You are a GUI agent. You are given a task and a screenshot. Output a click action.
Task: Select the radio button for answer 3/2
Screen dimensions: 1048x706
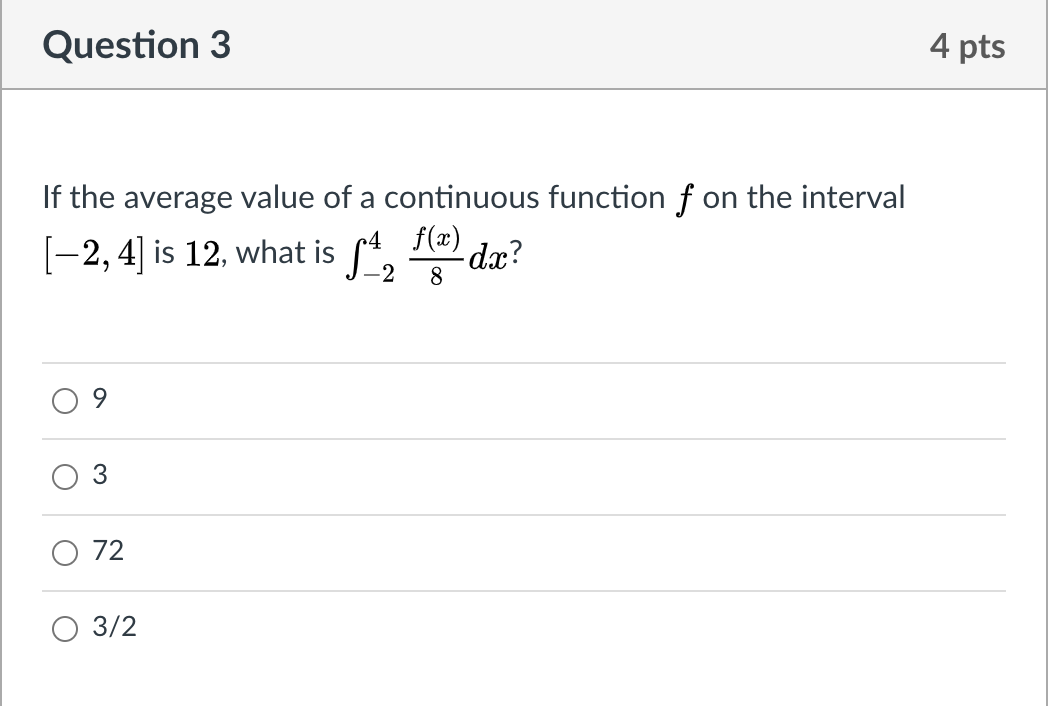pyautogui.click(x=65, y=628)
